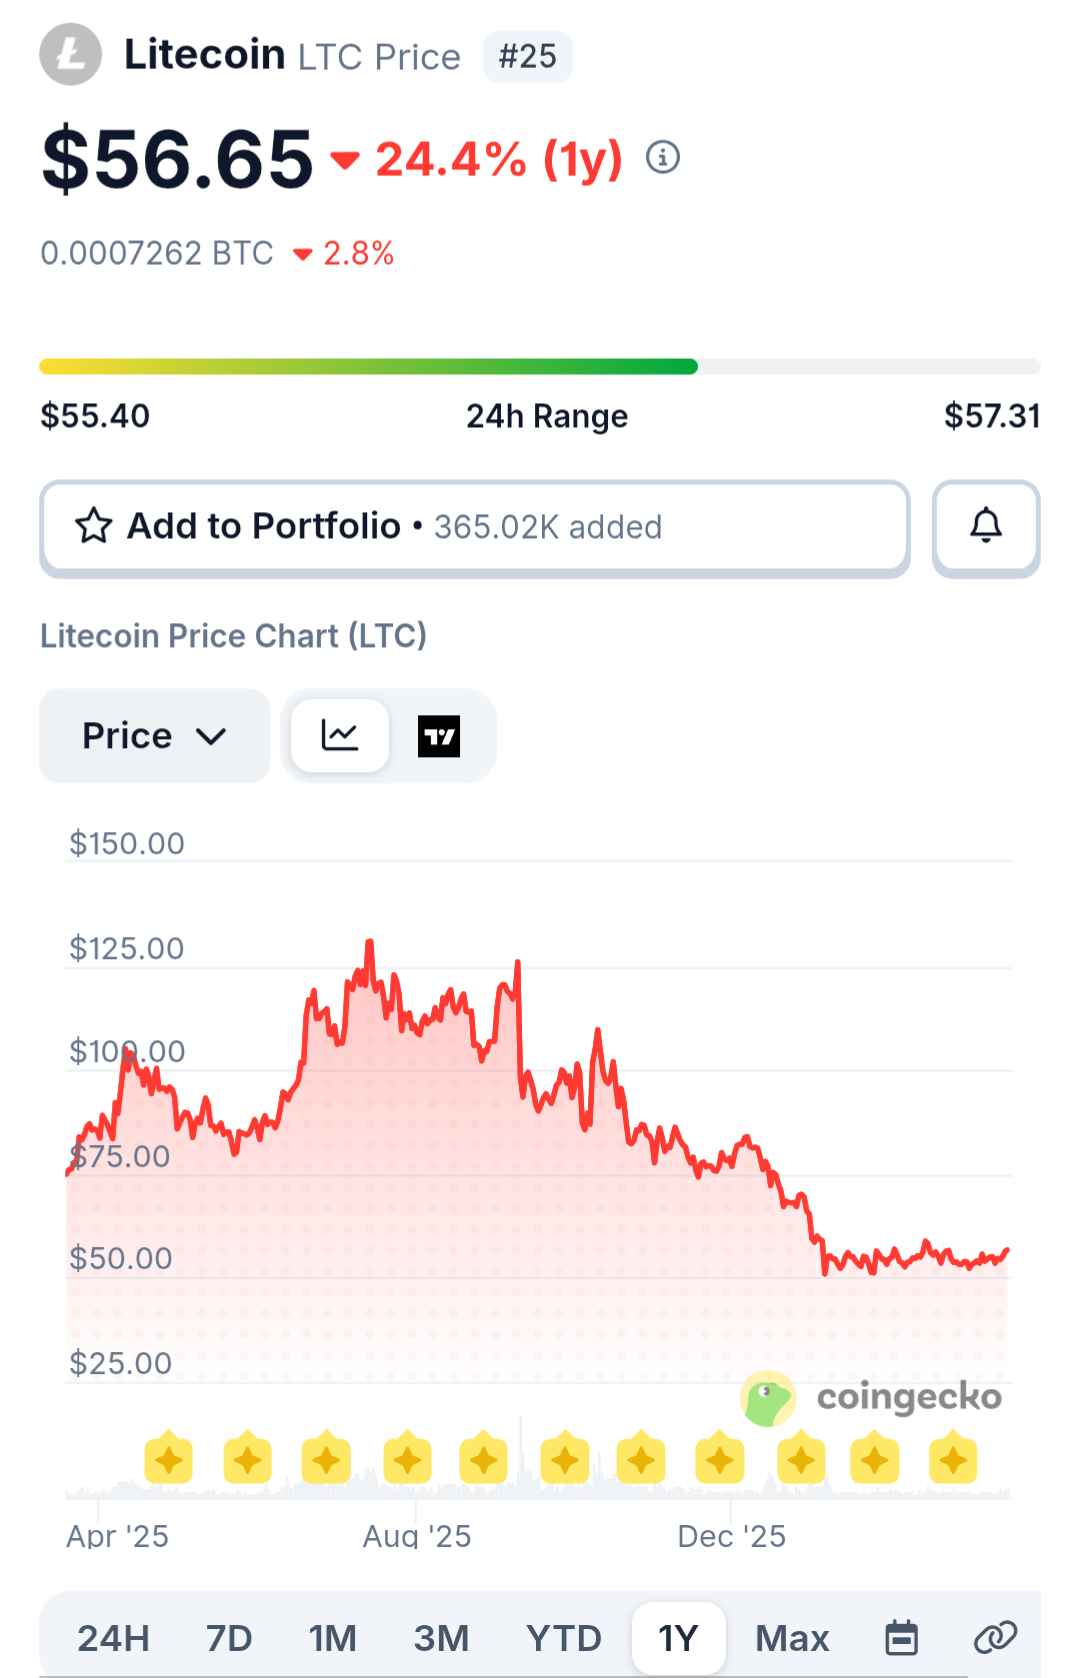Viewport: 1080px width, 1678px height.
Task: Click the 24h Range progress bar
Action: [x=540, y=367]
